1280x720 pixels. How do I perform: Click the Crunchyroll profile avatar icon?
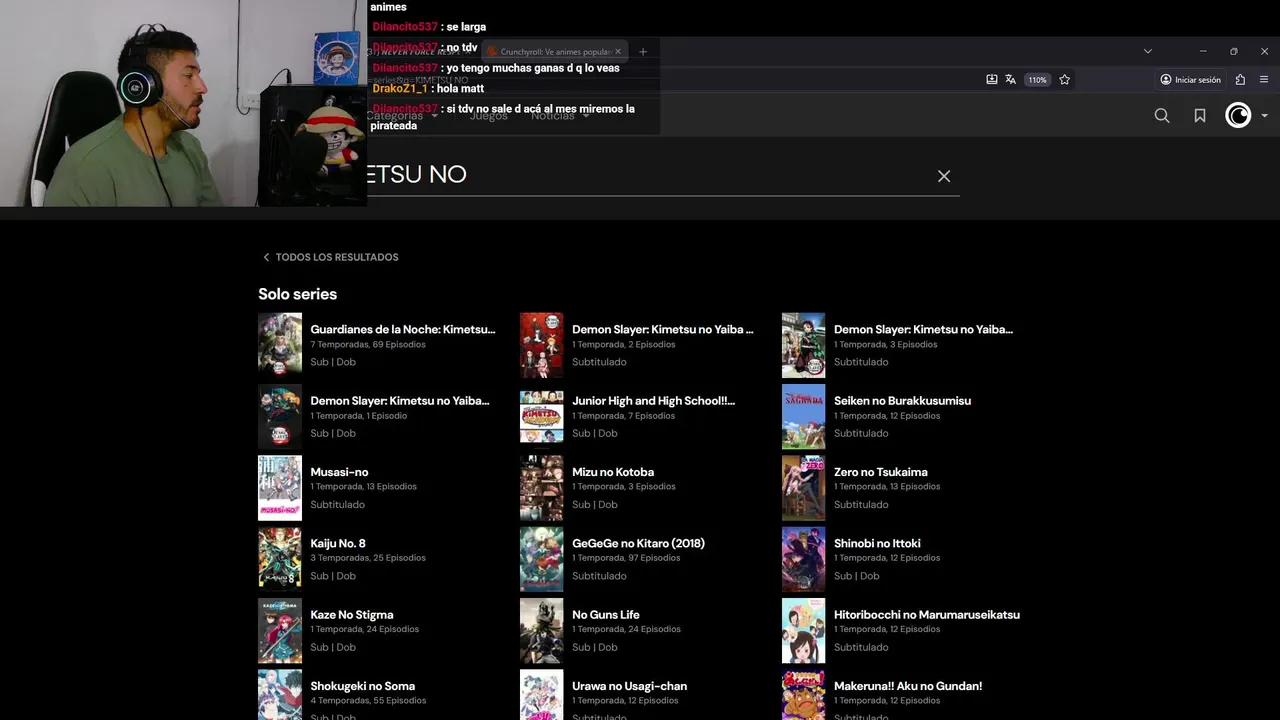(1238, 116)
